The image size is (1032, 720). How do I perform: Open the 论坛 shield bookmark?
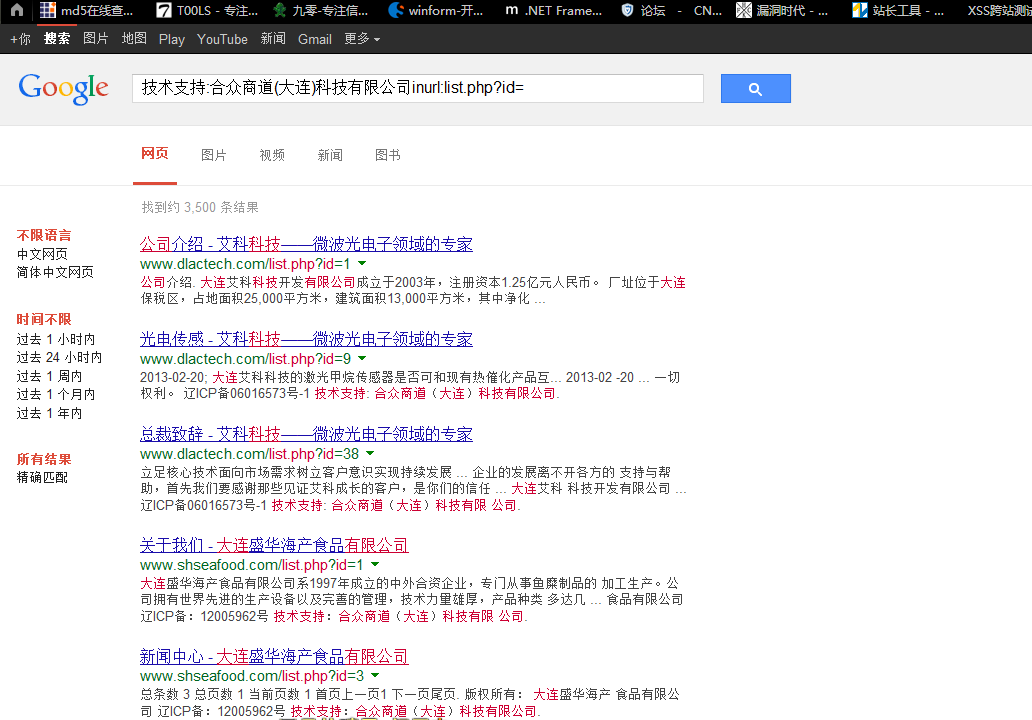coord(671,10)
